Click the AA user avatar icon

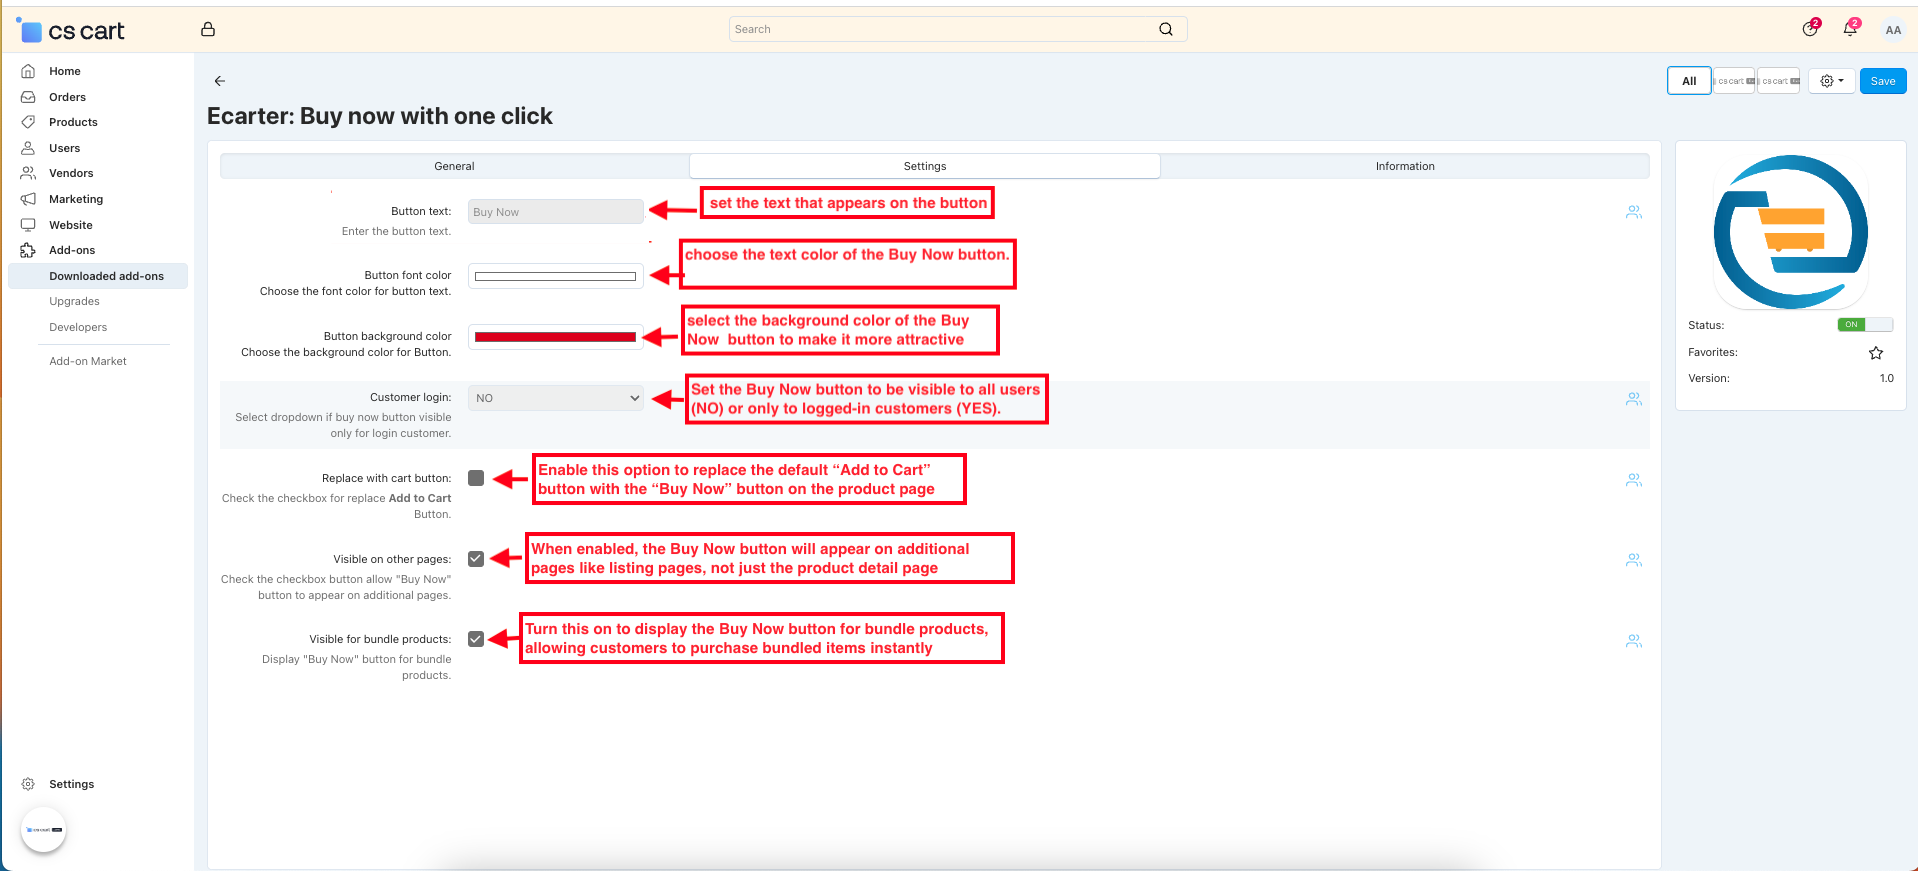click(1892, 30)
